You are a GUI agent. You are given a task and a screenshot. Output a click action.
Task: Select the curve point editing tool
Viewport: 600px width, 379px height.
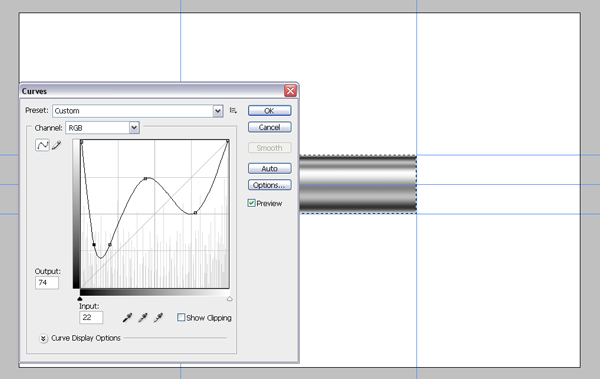pos(42,145)
